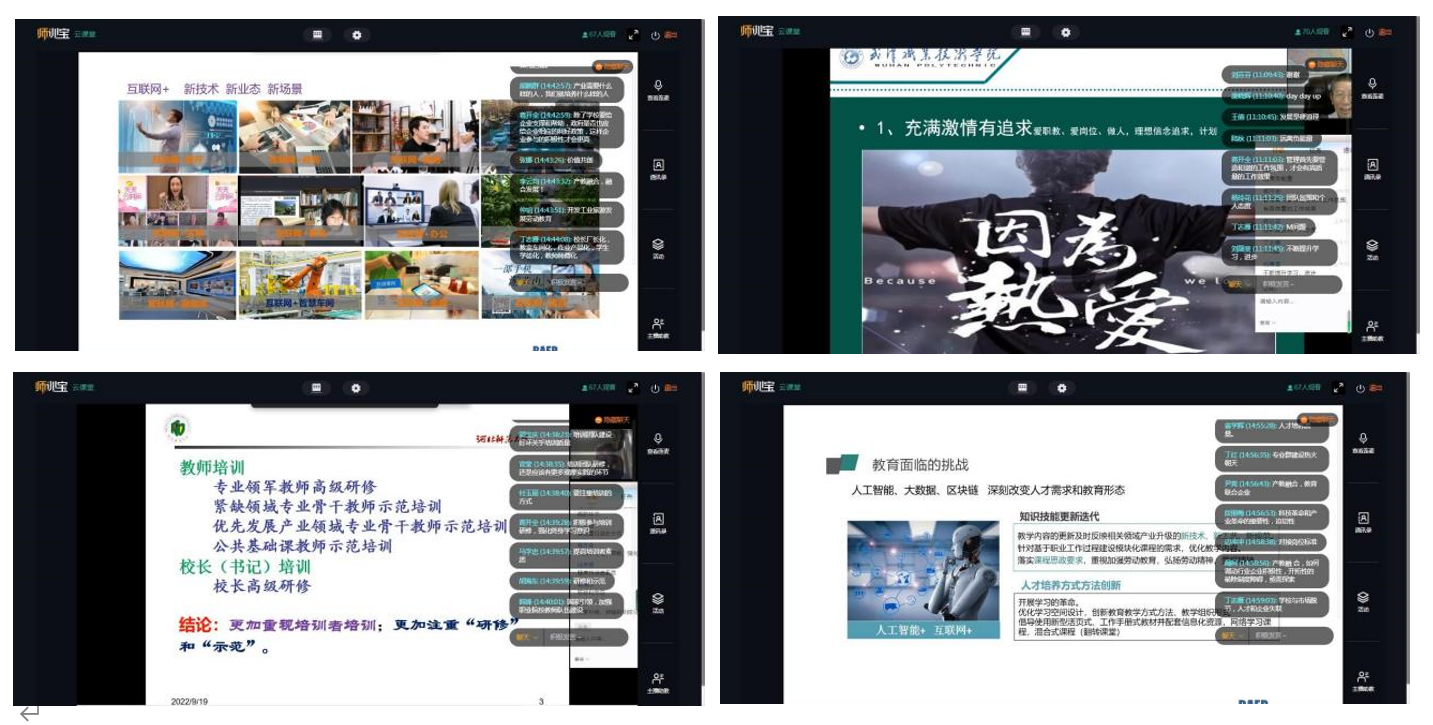Expand the 聊天 dropdown in bottom-right window
The height and width of the screenshot is (725, 1433).
tap(1233, 635)
